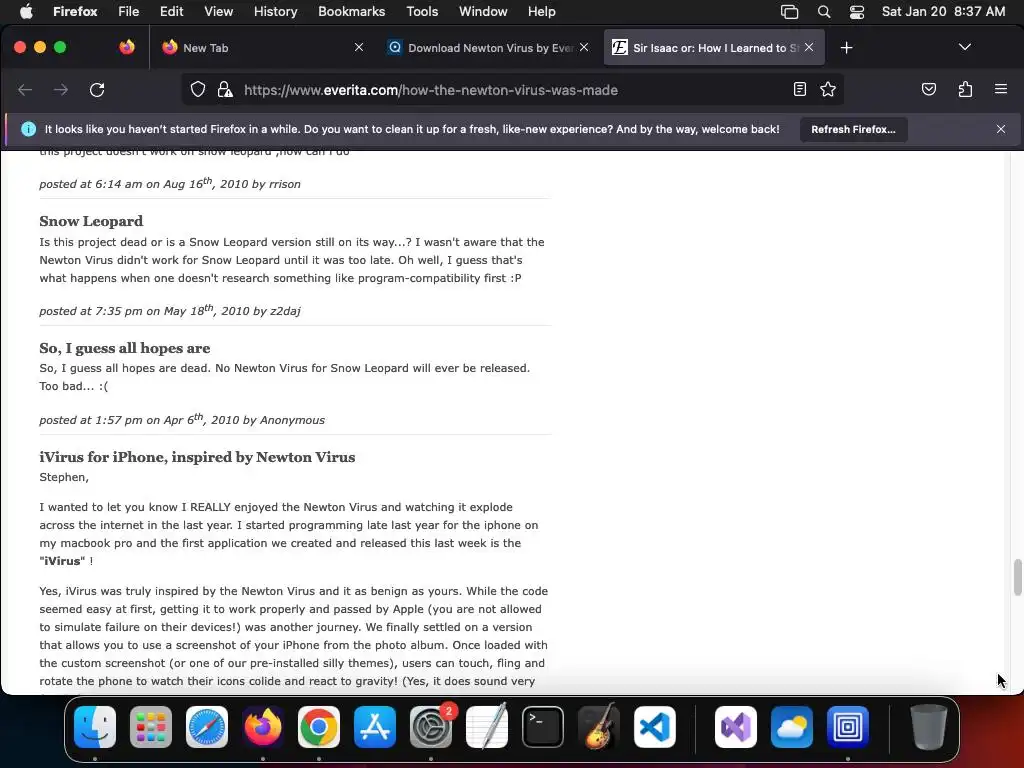Open the Firefox application menu
The height and width of the screenshot is (768, 1024).
pos(75,11)
